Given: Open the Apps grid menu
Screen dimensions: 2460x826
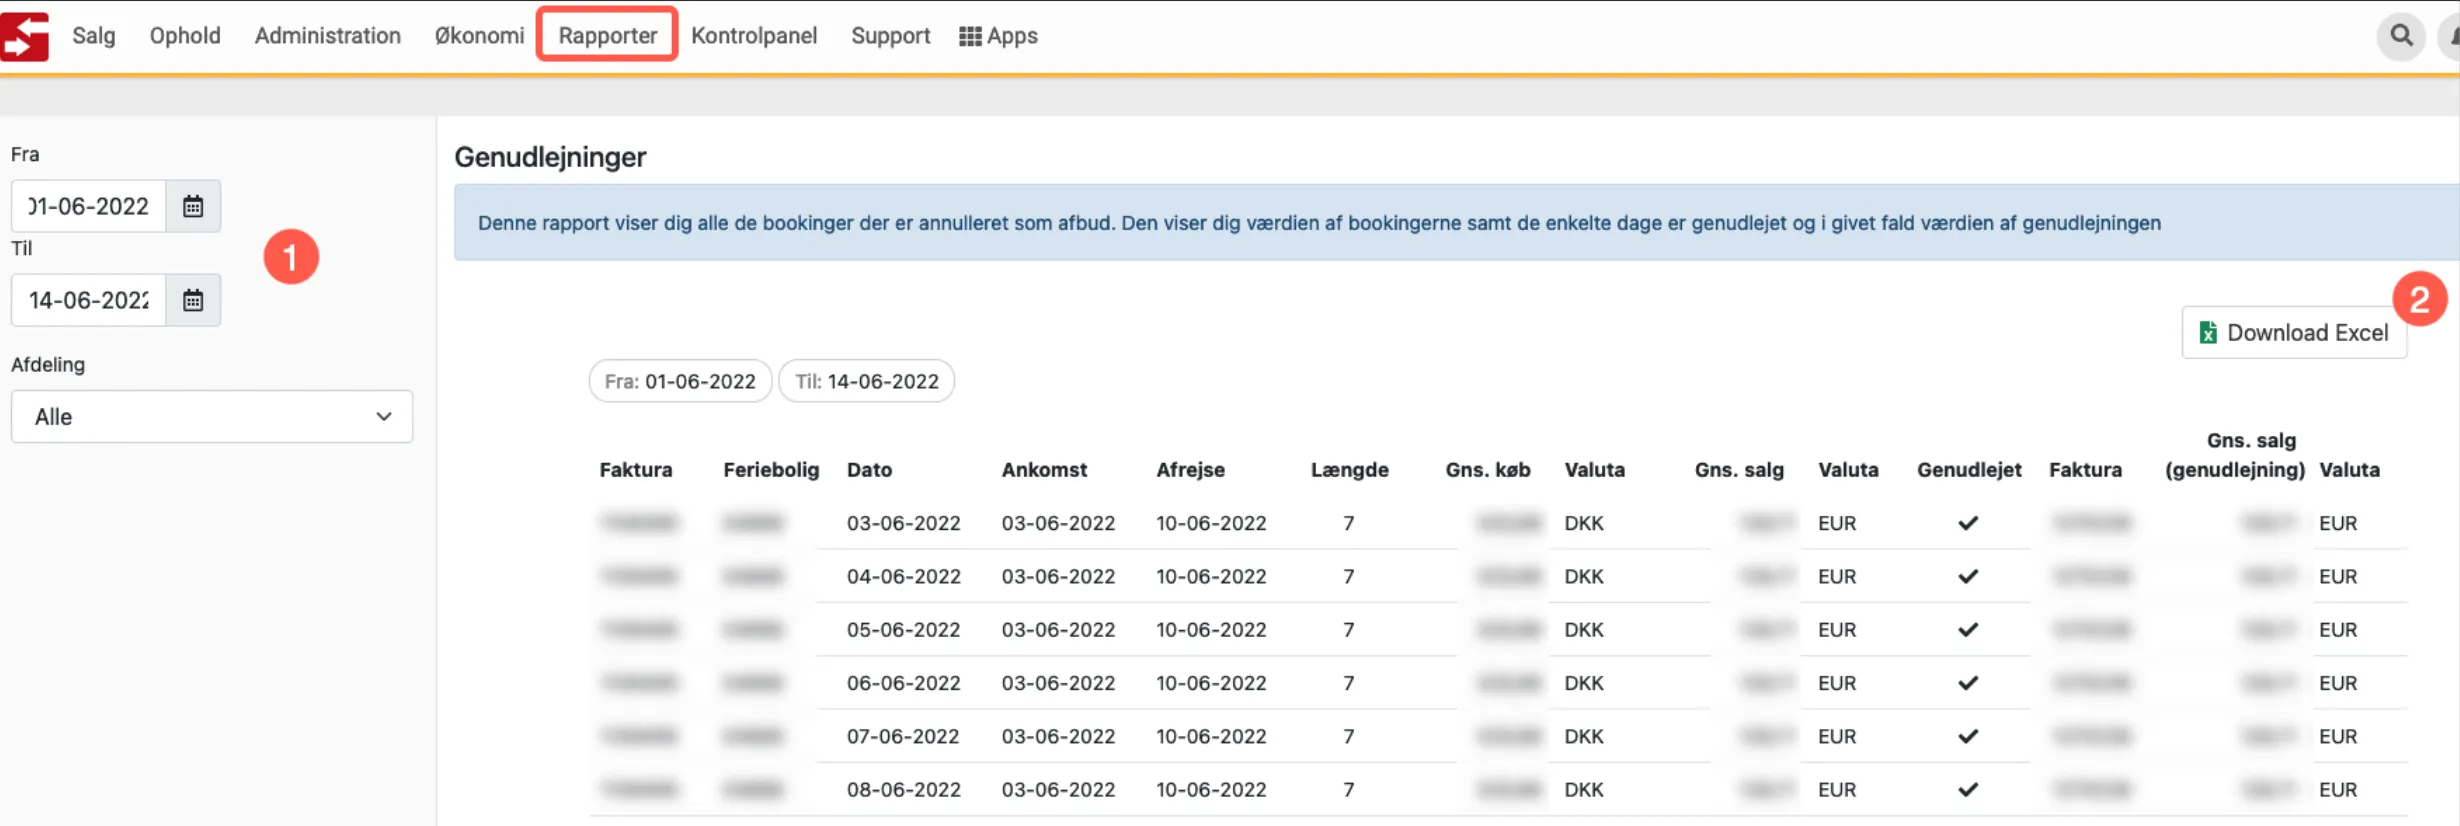Looking at the screenshot, I should coord(998,36).
